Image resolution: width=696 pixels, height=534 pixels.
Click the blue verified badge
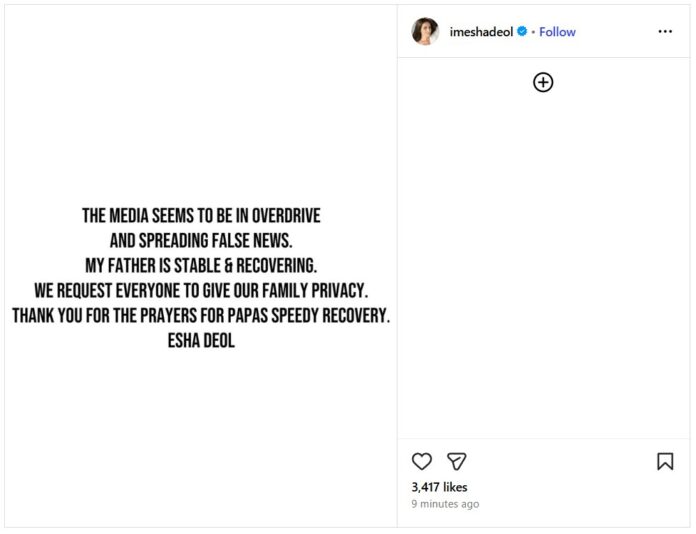(x=522, y=32)
